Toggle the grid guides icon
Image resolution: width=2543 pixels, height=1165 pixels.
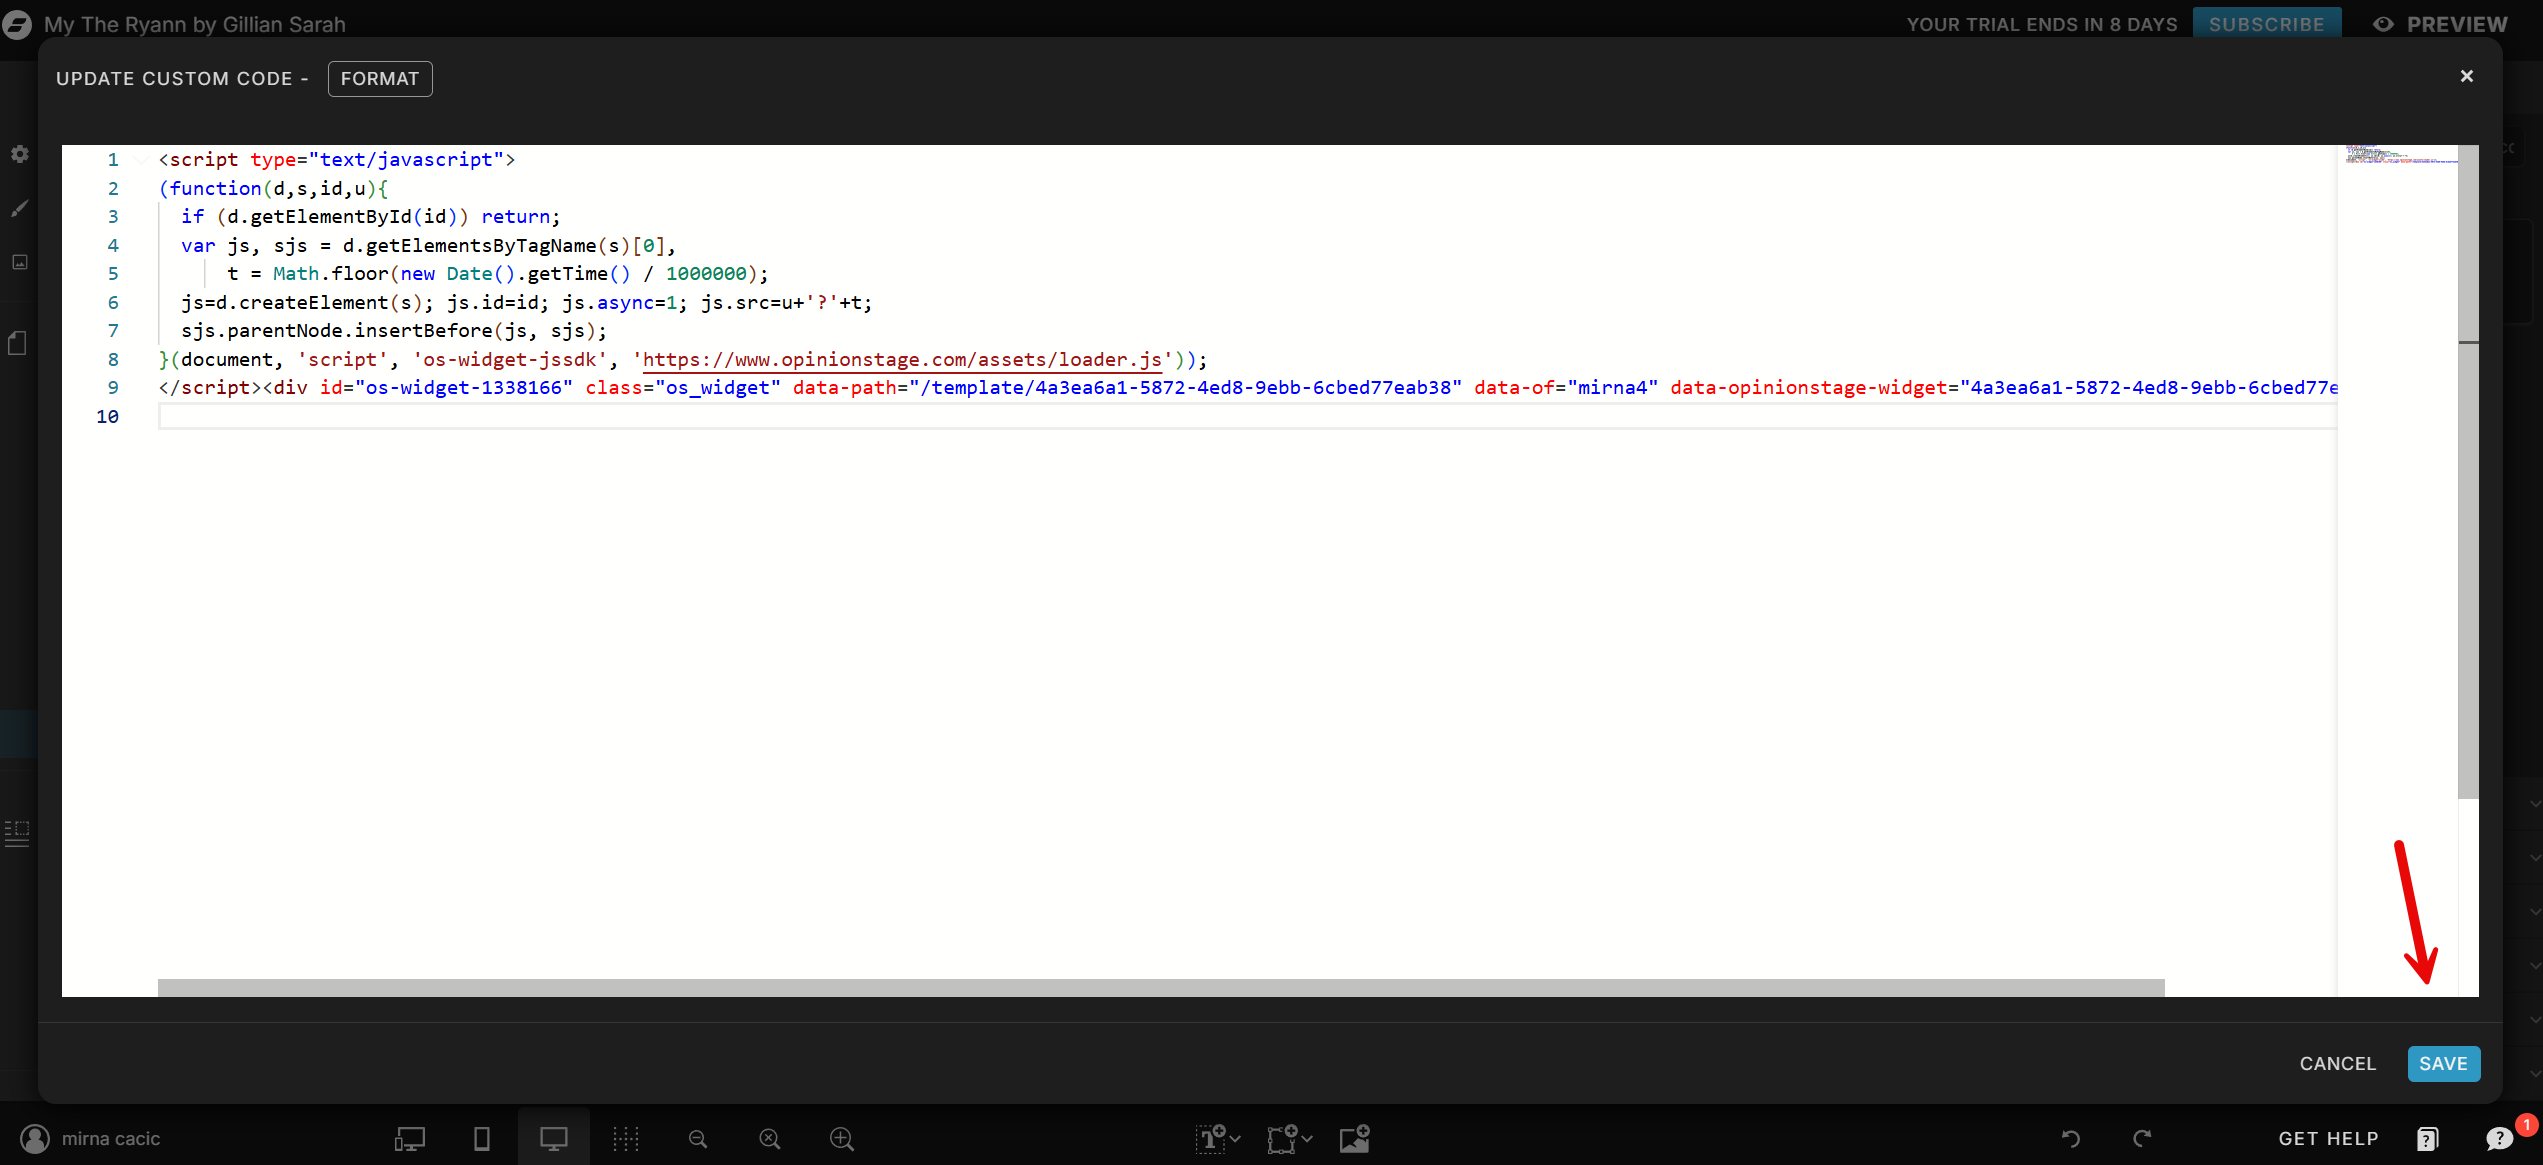tap(625, 1138)
